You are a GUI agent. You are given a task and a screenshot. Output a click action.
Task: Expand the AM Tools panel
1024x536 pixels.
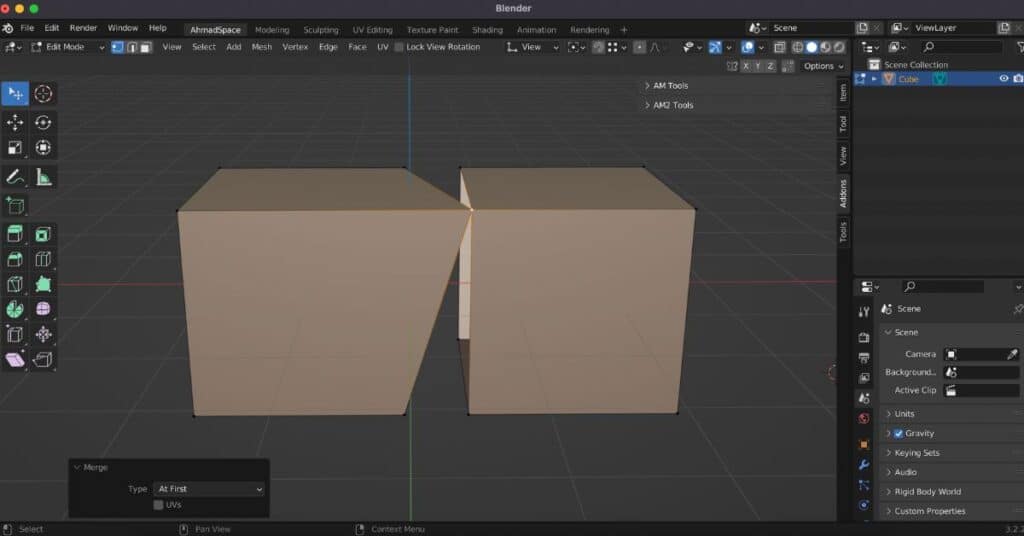tap(670, 86)
